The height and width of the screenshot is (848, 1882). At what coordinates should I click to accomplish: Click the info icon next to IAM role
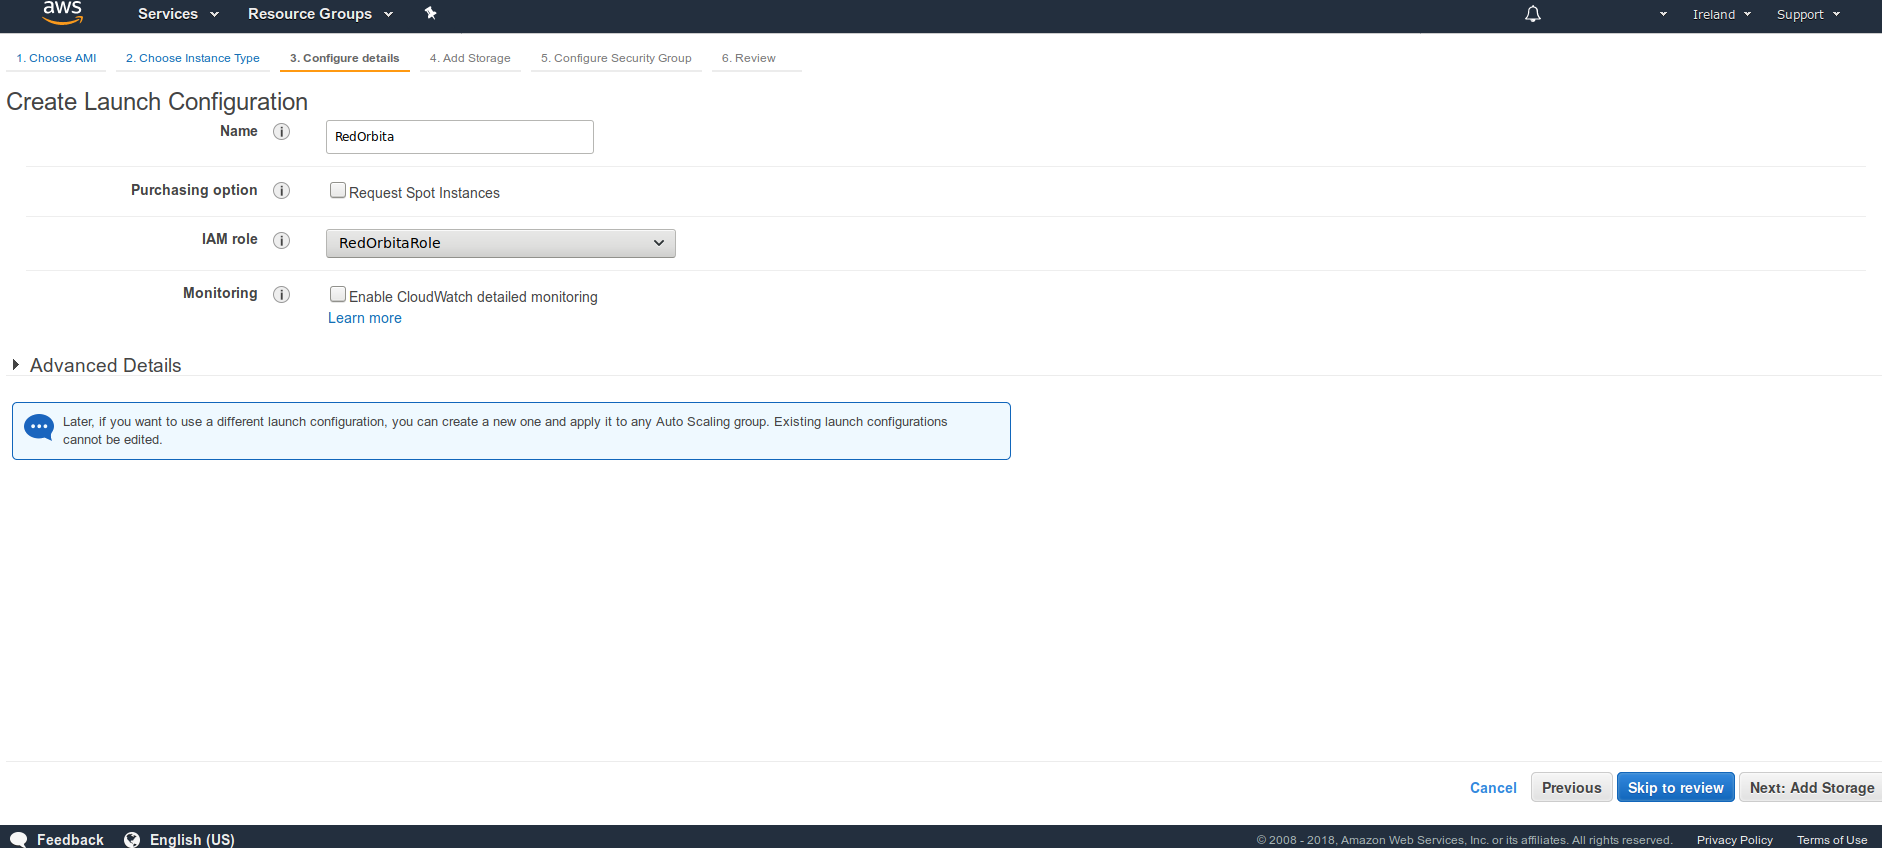pos(282,240)
